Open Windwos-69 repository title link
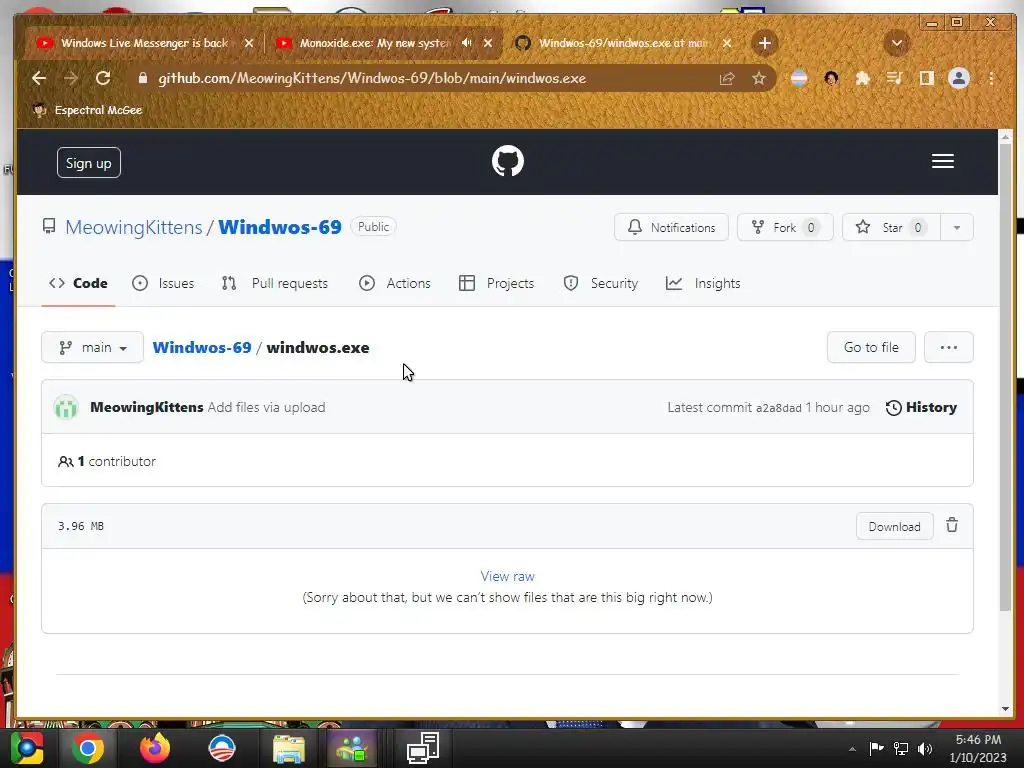 coord(280,227)
